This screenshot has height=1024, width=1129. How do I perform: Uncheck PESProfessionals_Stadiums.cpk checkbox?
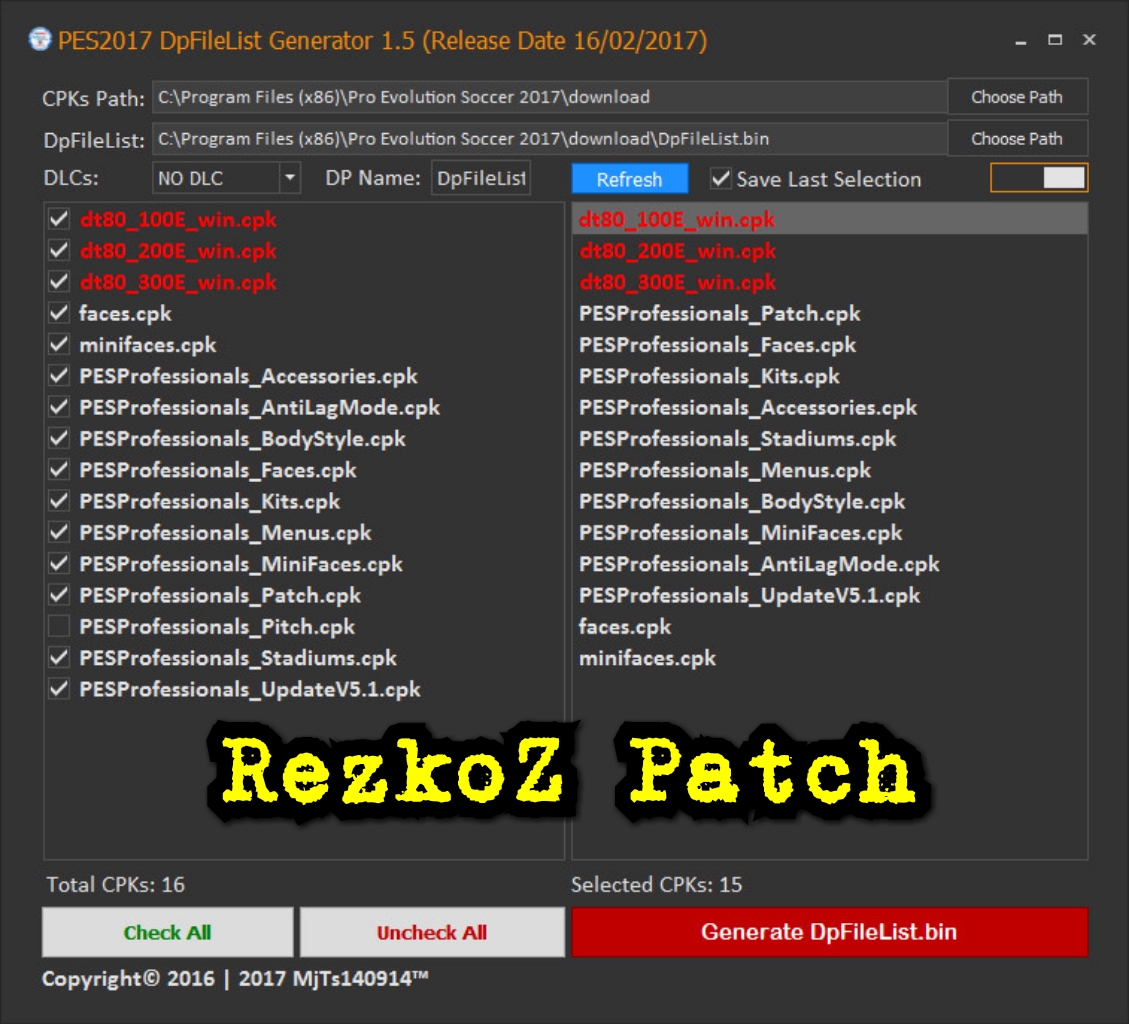[59, 657]
